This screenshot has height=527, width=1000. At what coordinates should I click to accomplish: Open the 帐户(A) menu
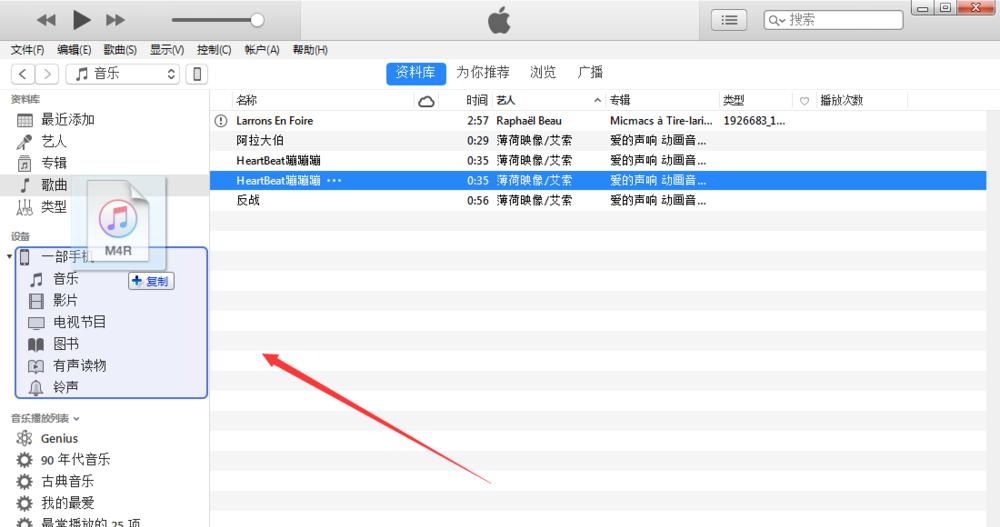coord(262,50)
